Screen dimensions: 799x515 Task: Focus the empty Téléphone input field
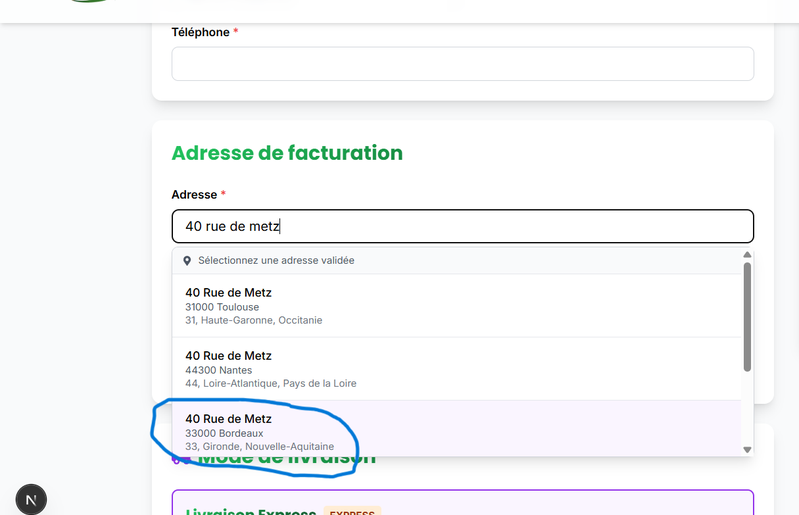(x=462, y=64)
